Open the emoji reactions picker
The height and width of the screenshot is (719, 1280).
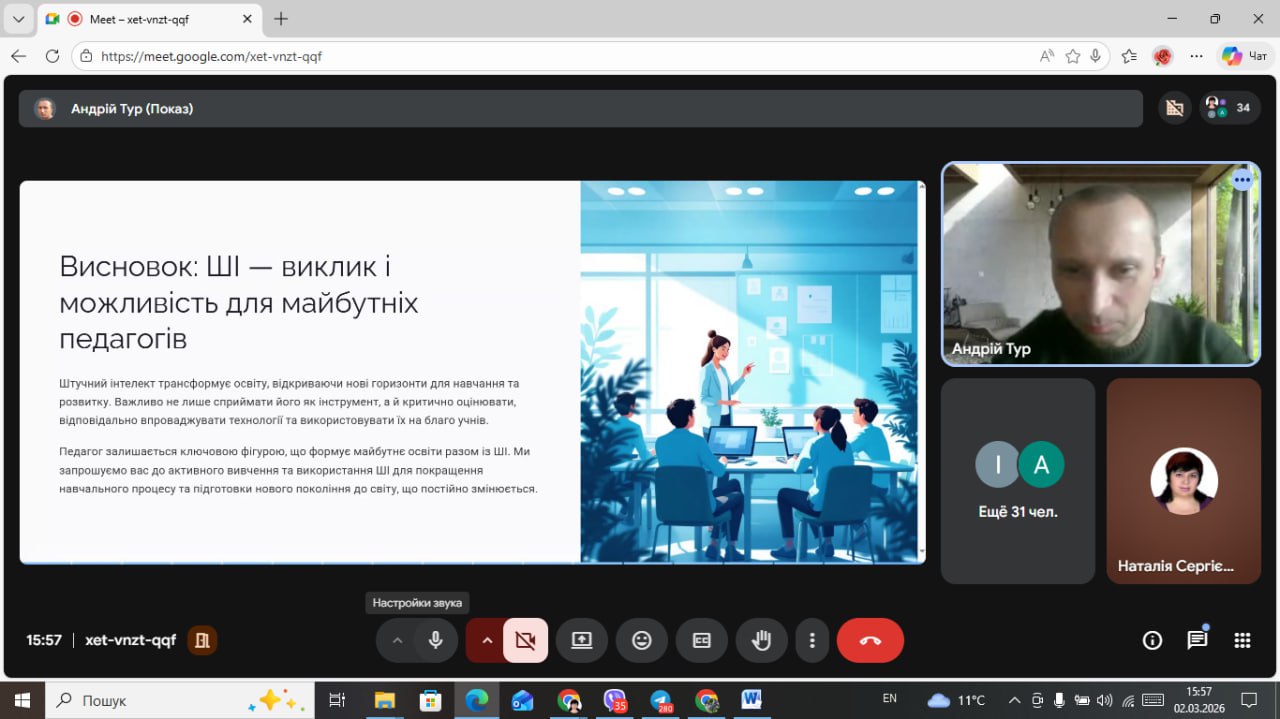click(x=642, y=641)
